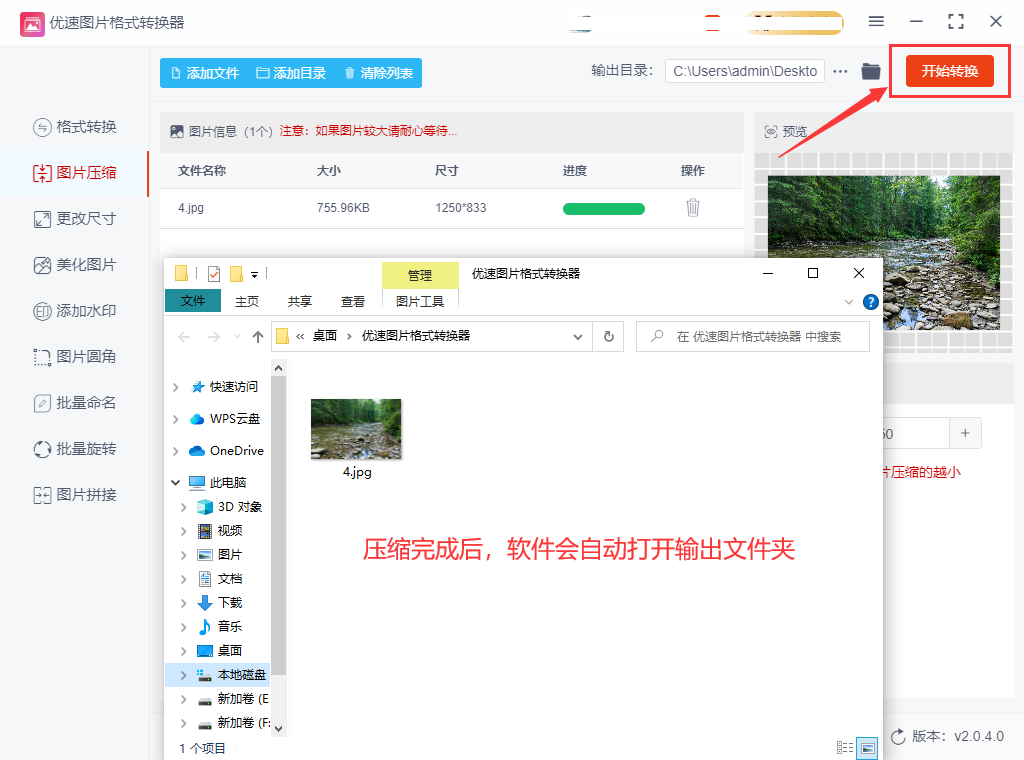Click the 开始转换 button
The height and width of the screenshot is (760, 1024).
click(949, 71)
